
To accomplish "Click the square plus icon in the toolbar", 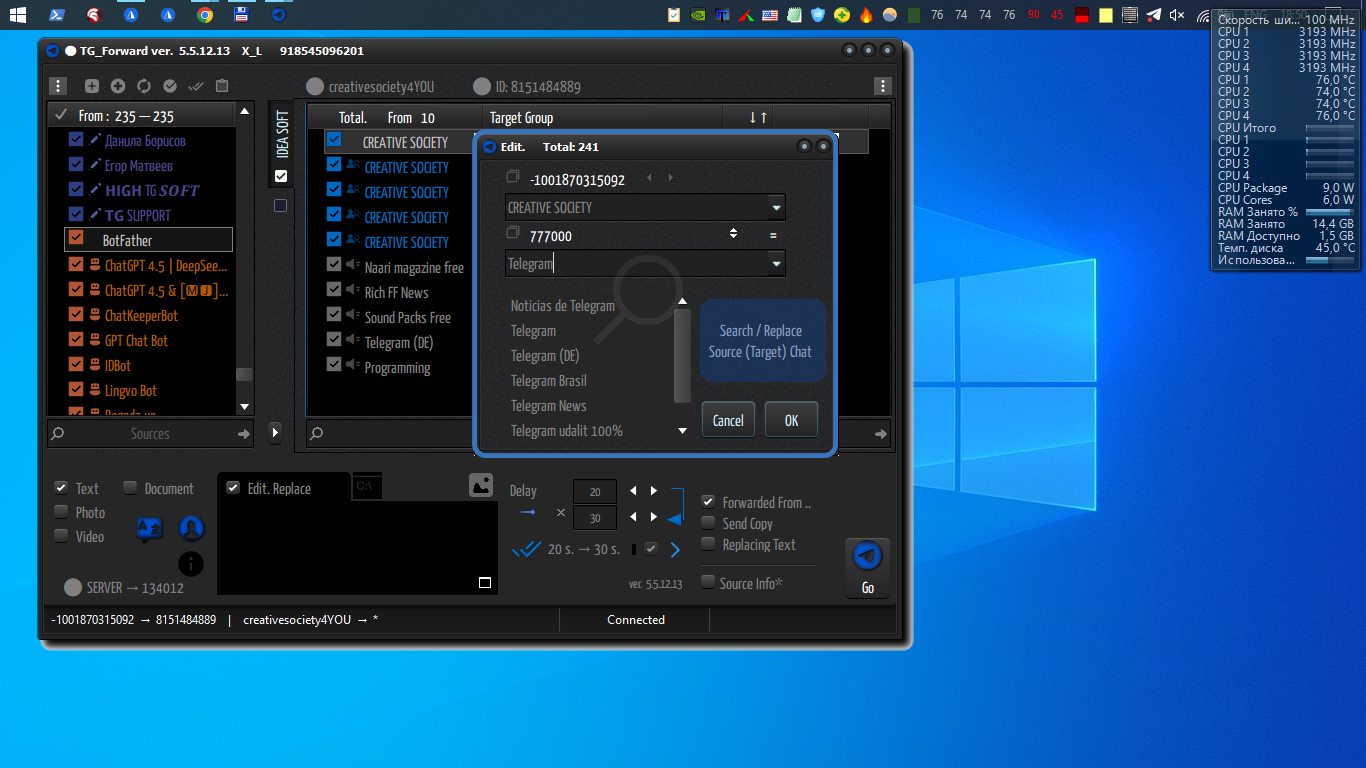I will (x=92, y=86).
